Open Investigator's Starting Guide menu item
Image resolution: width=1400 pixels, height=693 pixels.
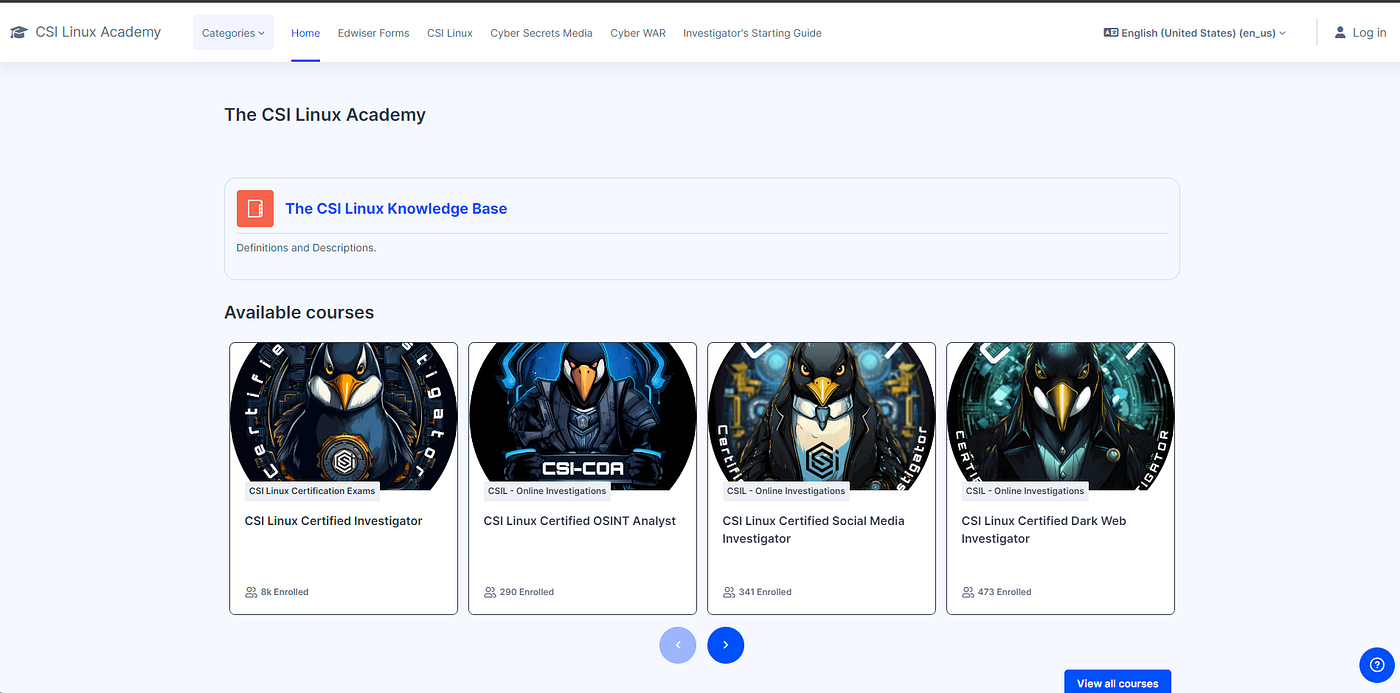(752, 33)
